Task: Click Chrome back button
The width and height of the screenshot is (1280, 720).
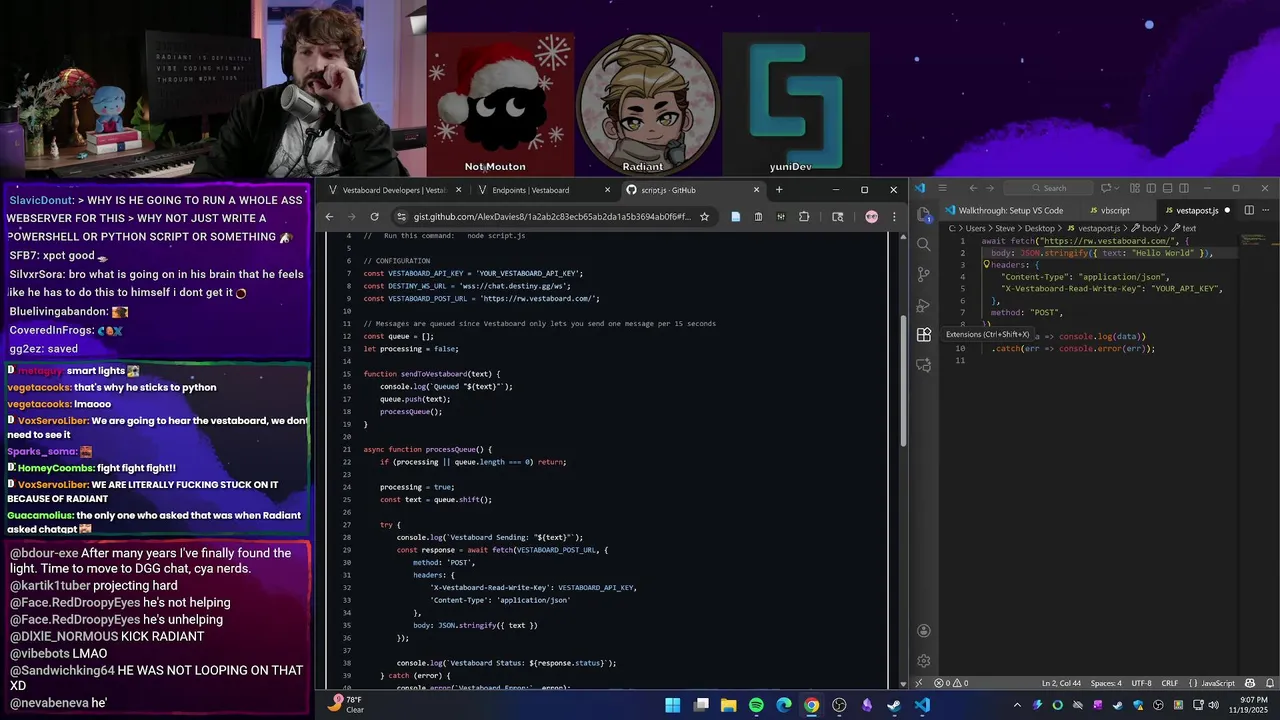Action: pyautogui.click(x=329, y=217)
